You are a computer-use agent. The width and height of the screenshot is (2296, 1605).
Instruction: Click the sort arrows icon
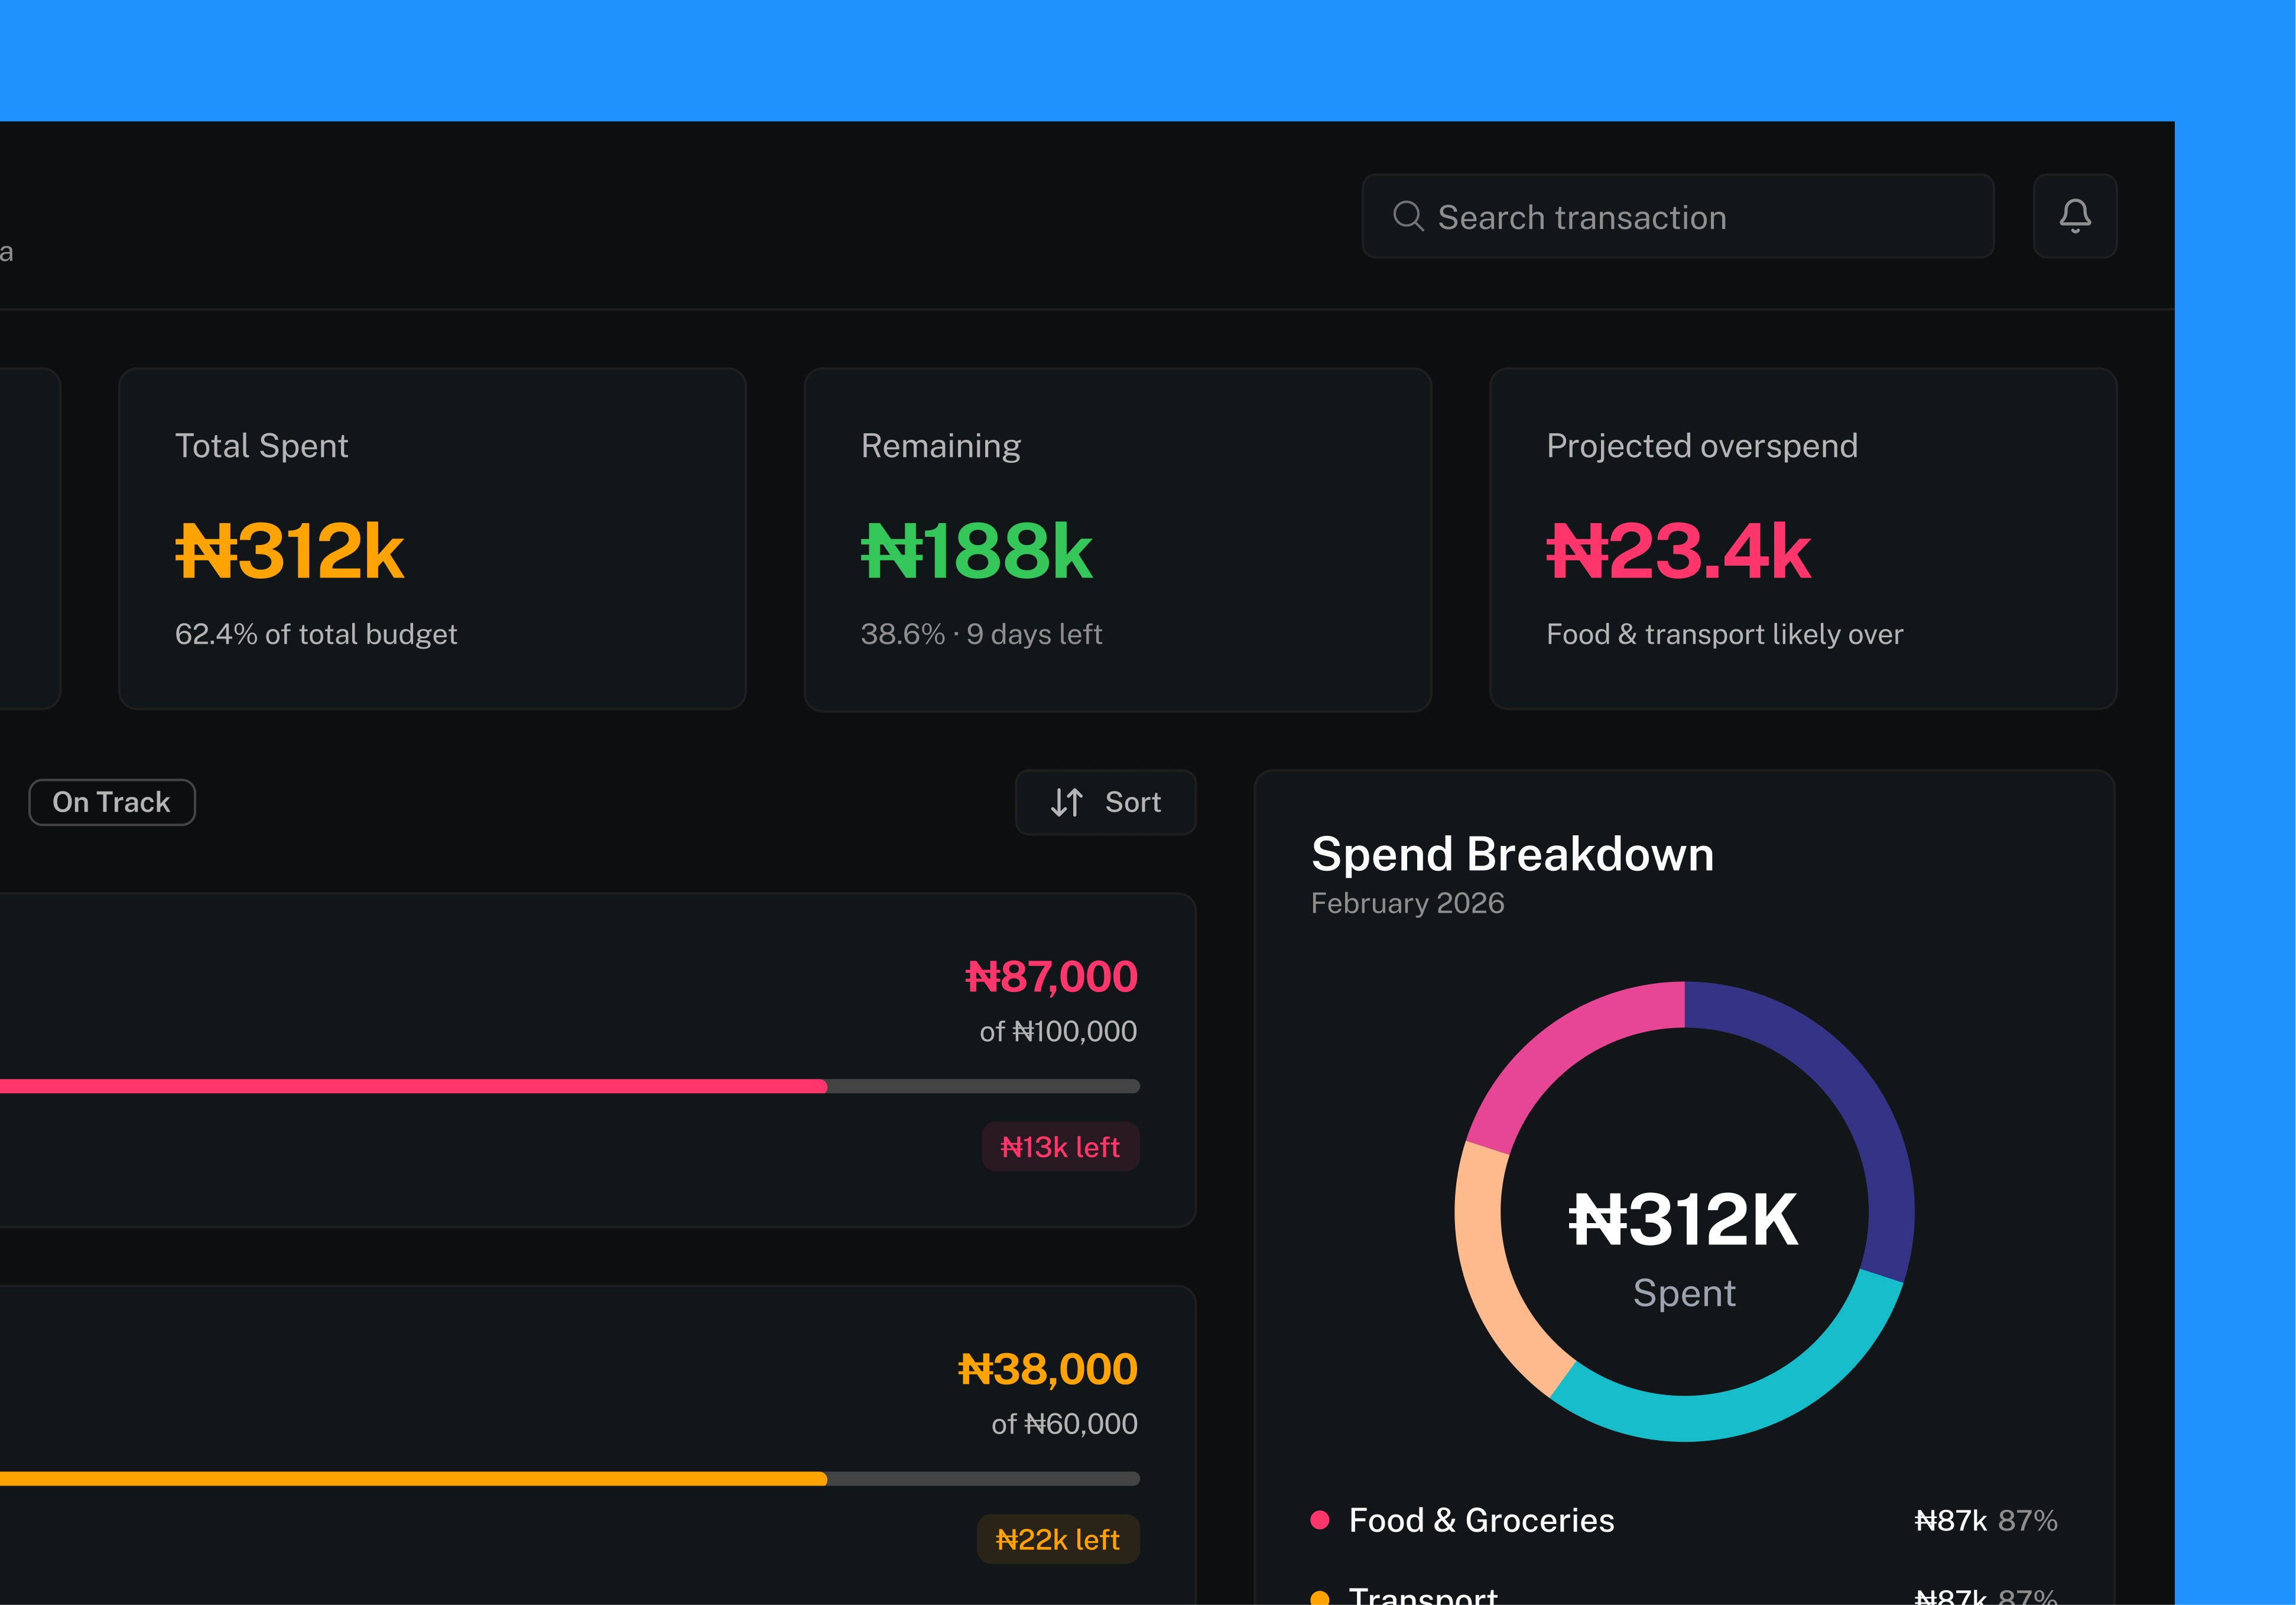tap(1066, 802)
